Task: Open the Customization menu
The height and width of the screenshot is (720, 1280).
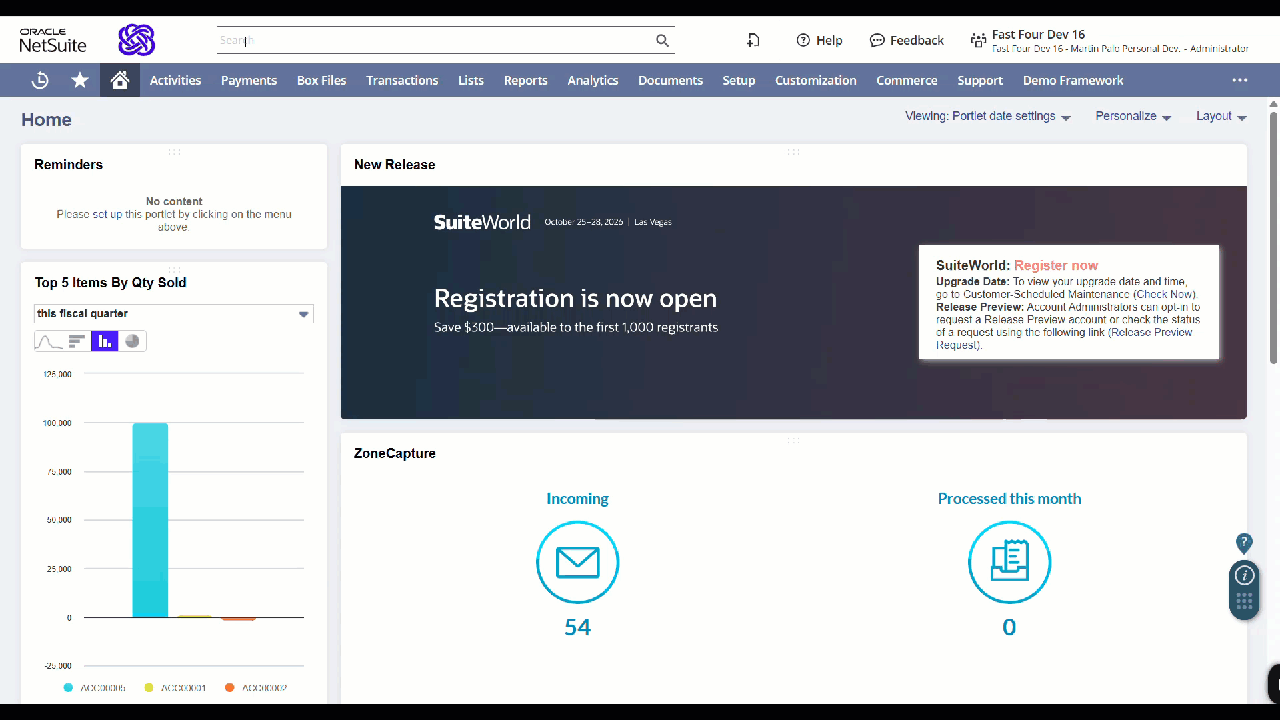Action: pyautogui.click(x=816, y=80)
